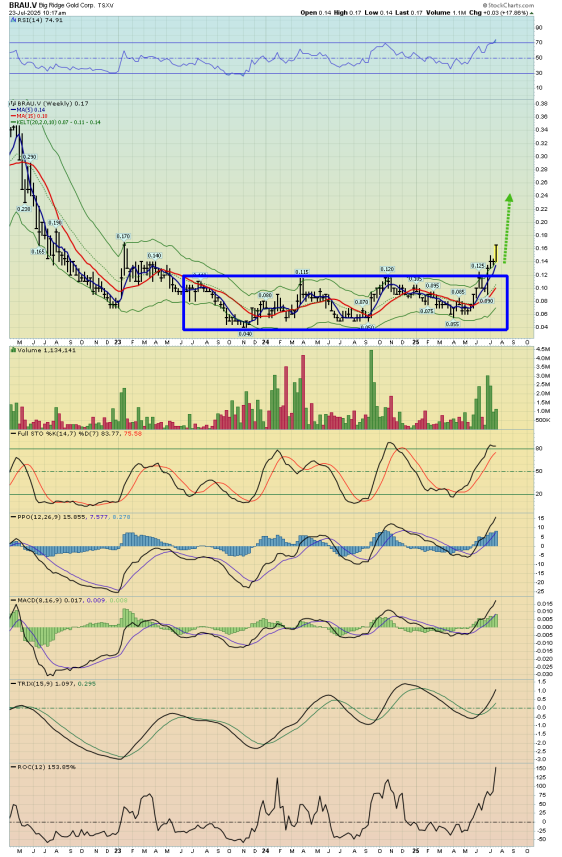Click the 0.040 bottom price annotation
This screenshot has width=562, height=857.
point(245,333)
